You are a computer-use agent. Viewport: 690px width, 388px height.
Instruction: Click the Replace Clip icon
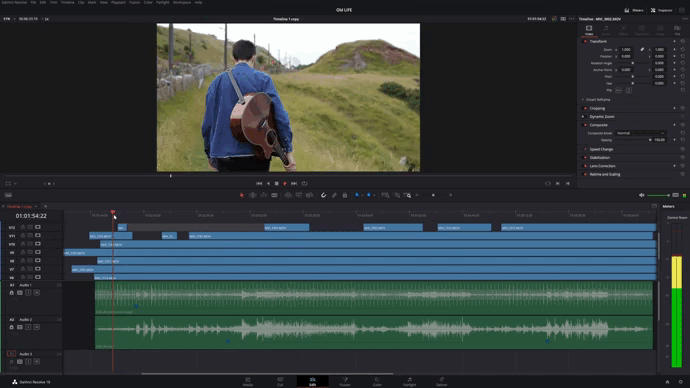coord(309,195)
